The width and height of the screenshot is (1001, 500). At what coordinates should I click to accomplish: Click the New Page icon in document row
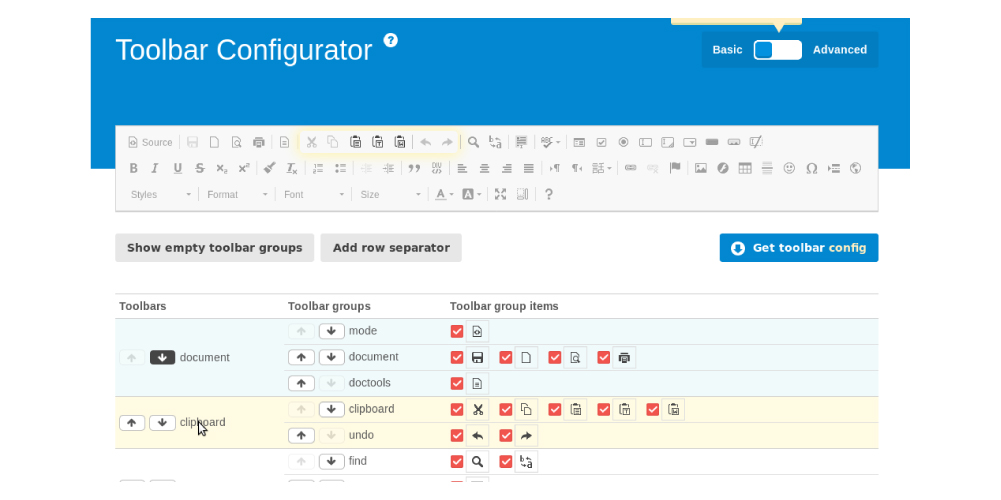click(x=526, y=357)
